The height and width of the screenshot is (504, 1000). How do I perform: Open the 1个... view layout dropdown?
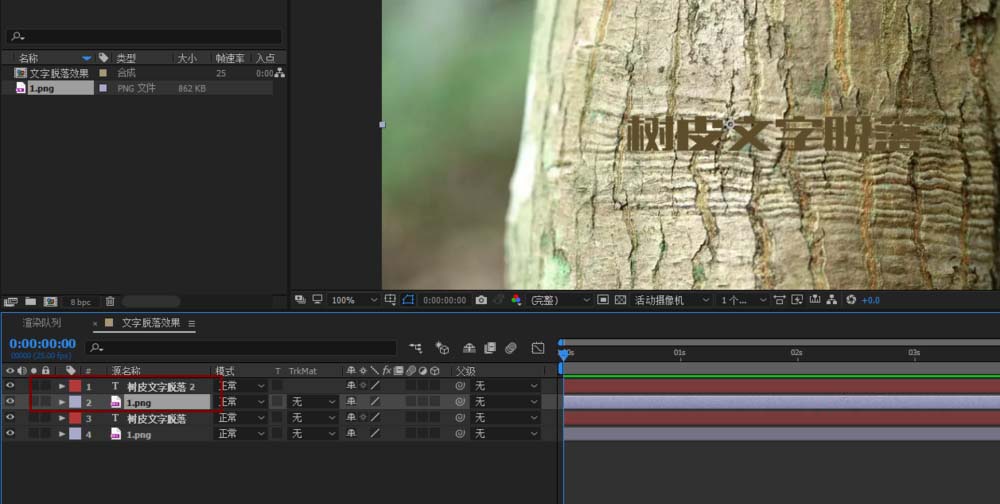click(744, 300)
